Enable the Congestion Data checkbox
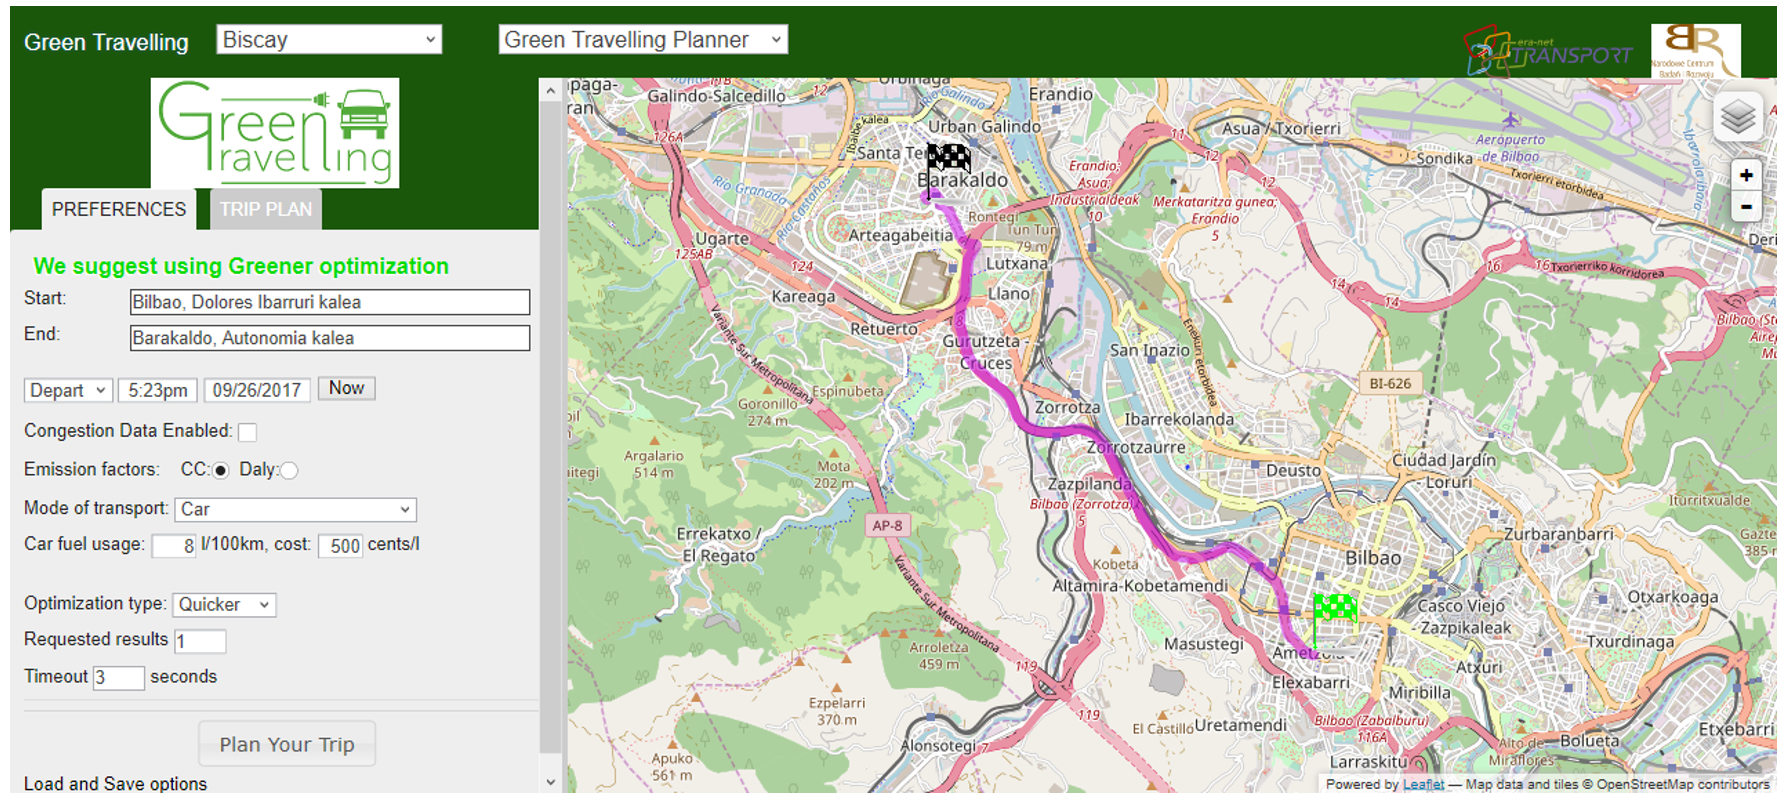Image resolution: width=1786 pixels, height=799 pixels. (247, 432)
